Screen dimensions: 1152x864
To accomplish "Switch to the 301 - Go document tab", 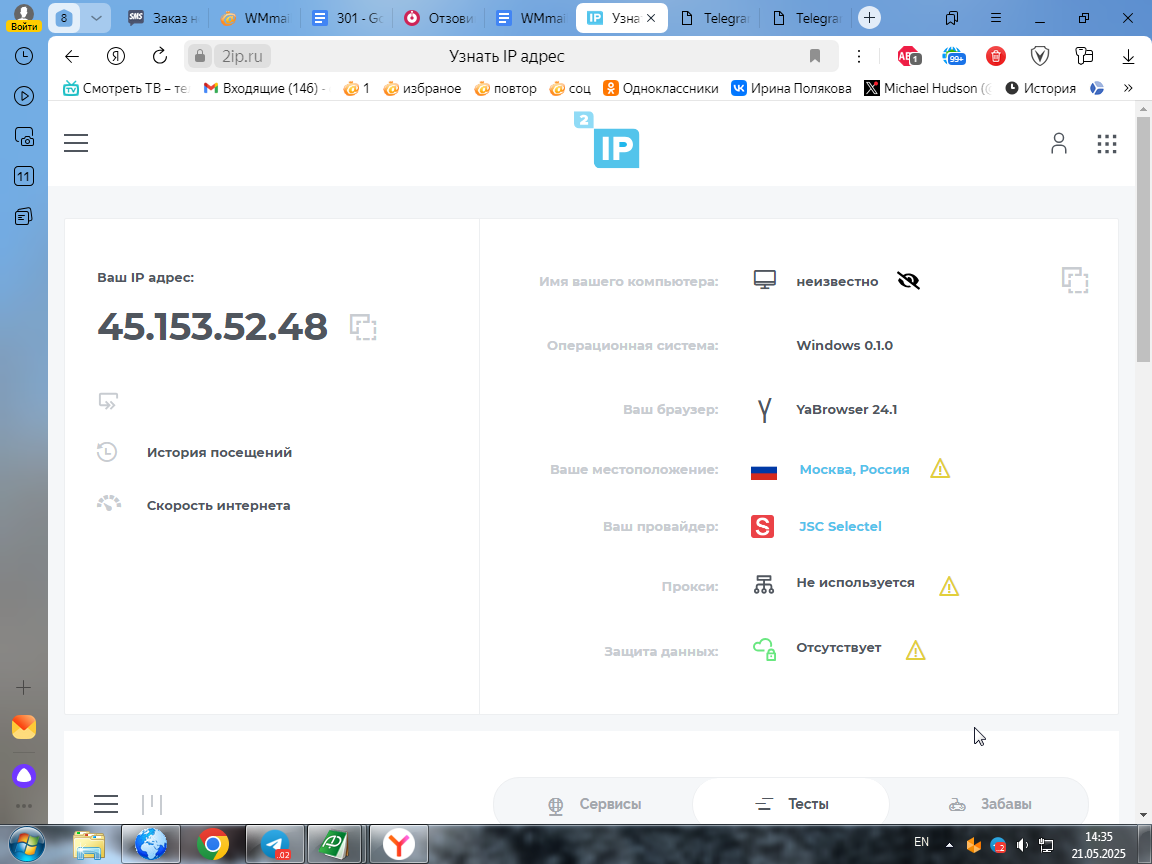I will coord(346,18).
